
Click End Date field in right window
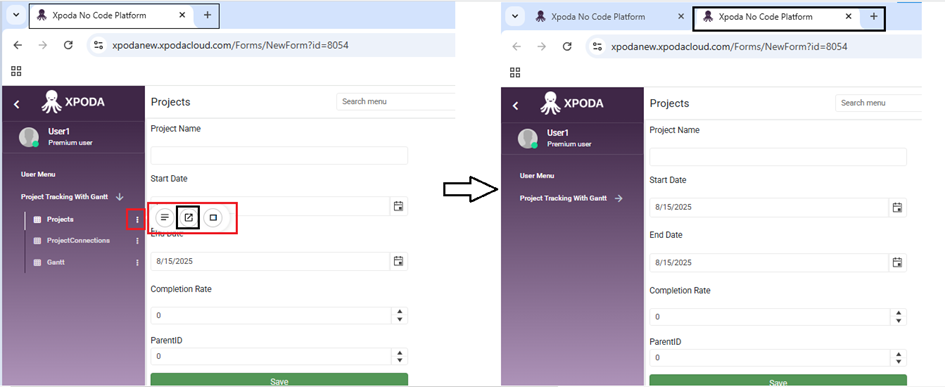click(769, 262)
